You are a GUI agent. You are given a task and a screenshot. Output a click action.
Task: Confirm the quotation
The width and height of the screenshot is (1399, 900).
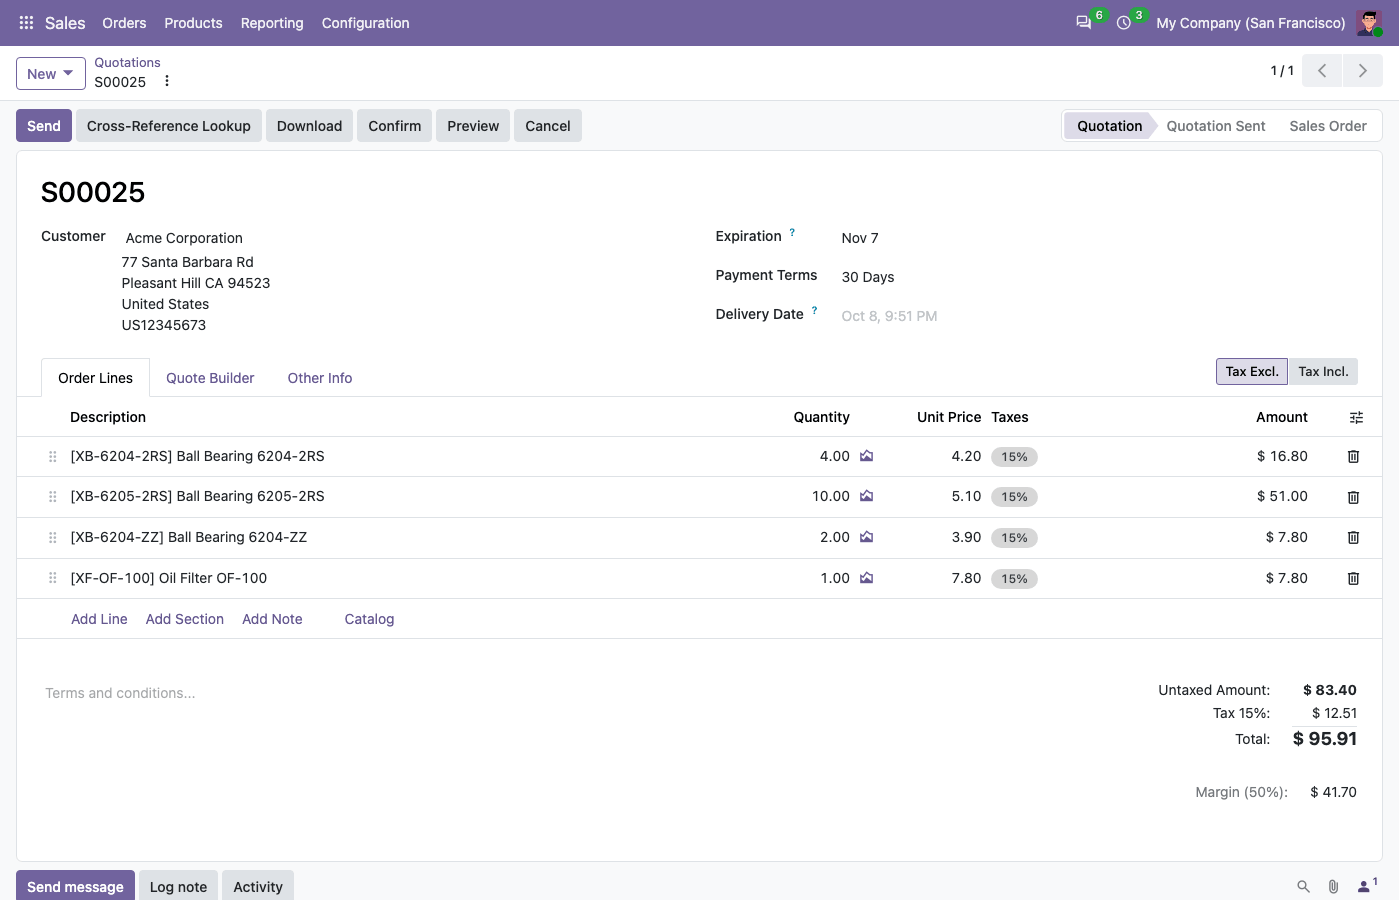pos(395,126)
